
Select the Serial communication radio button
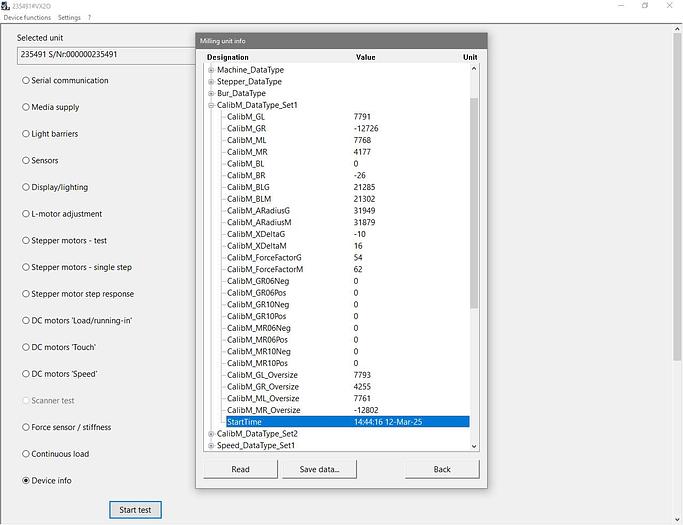click(x=26, y=81)
